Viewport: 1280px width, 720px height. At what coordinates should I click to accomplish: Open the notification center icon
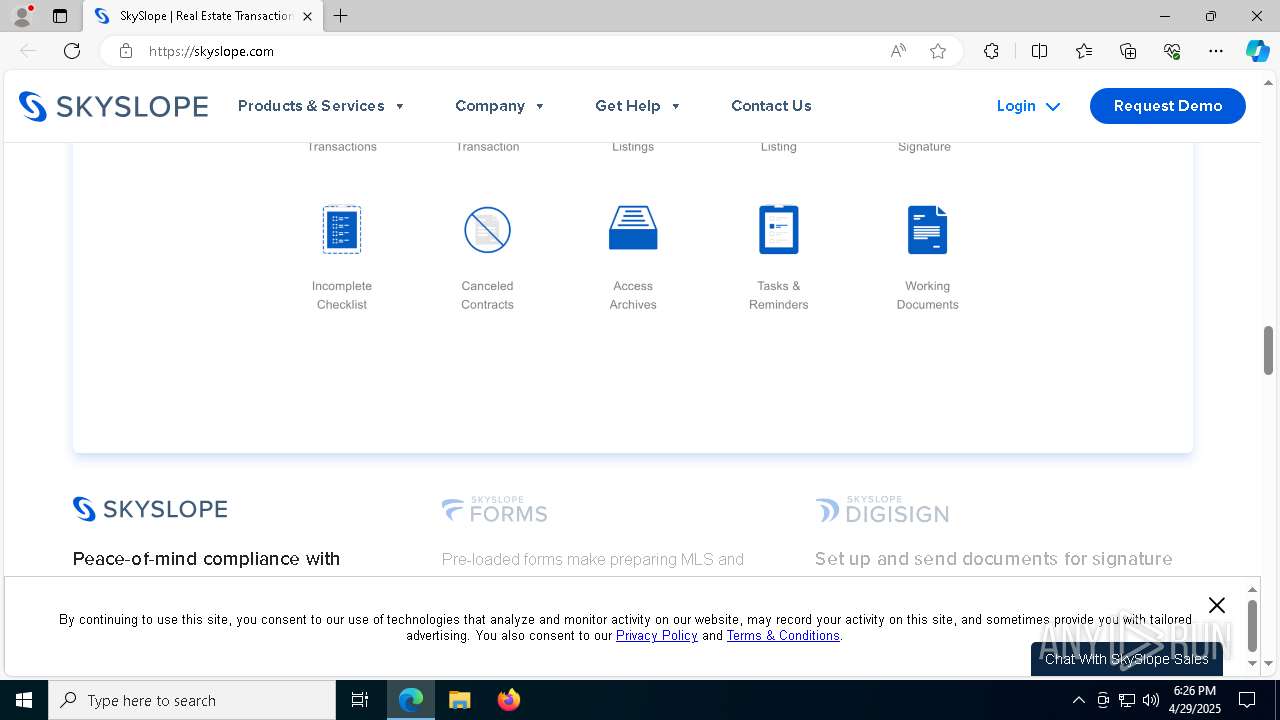coord(1247,700)
